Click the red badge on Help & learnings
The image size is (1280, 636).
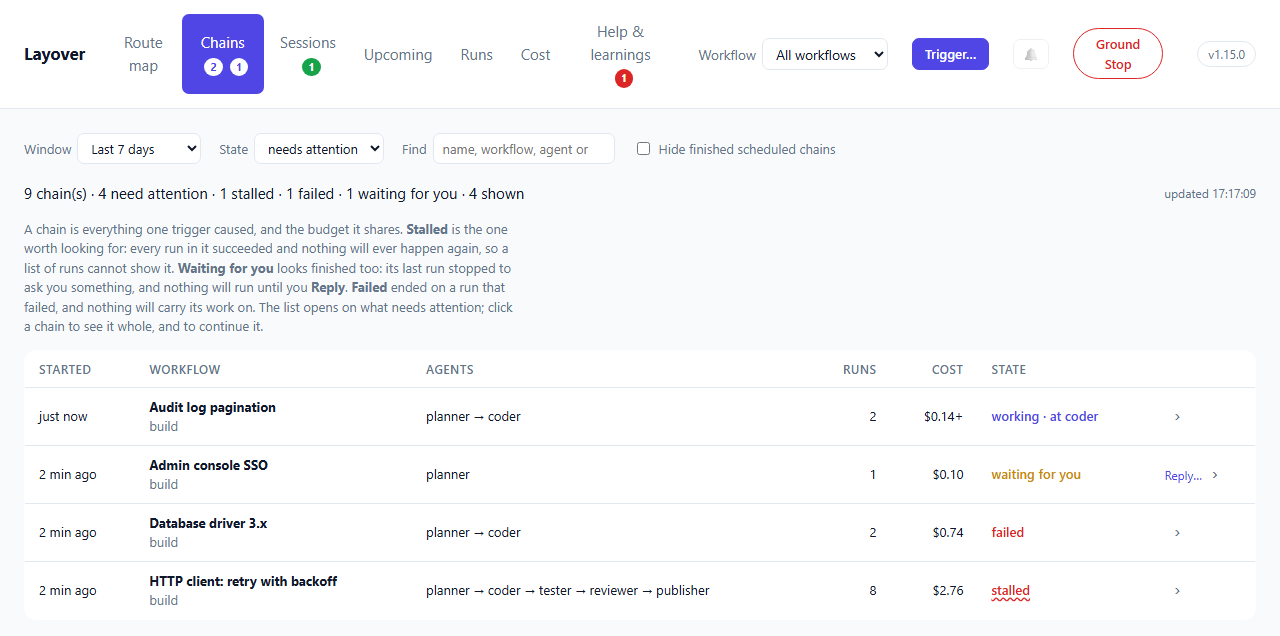click(x=624, y=78)
